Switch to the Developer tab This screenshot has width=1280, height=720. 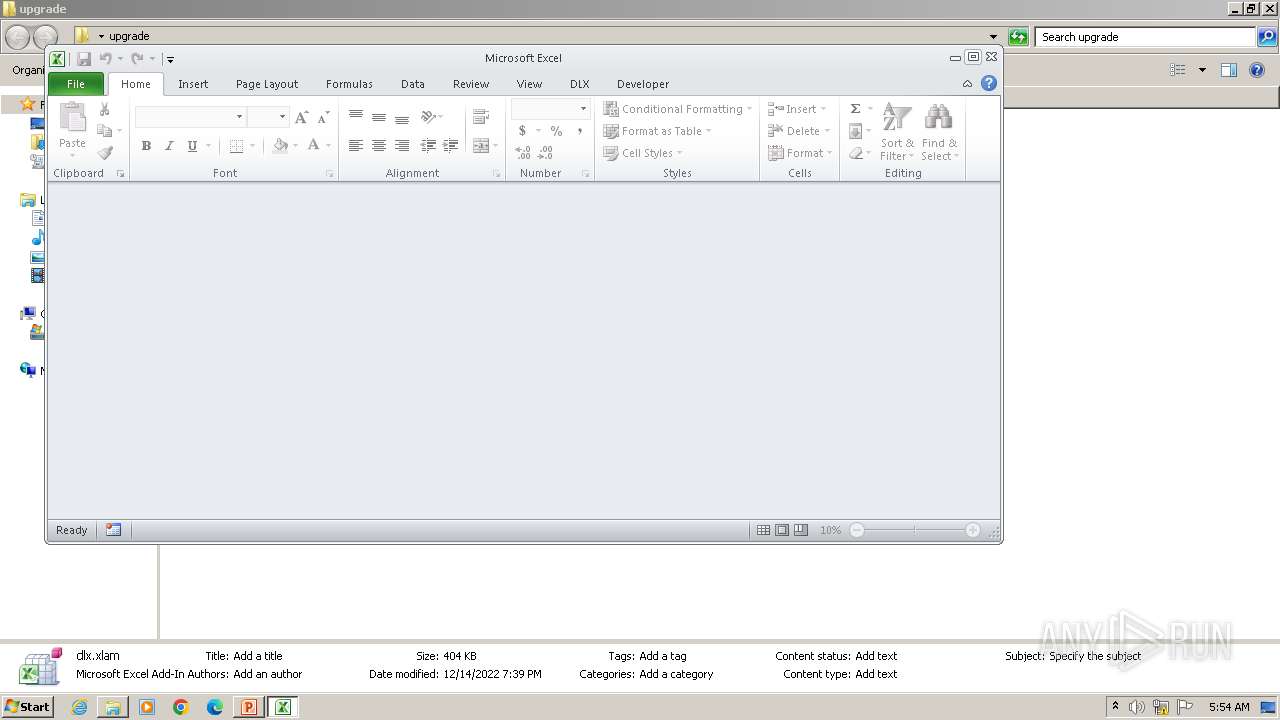coord(643,84)
